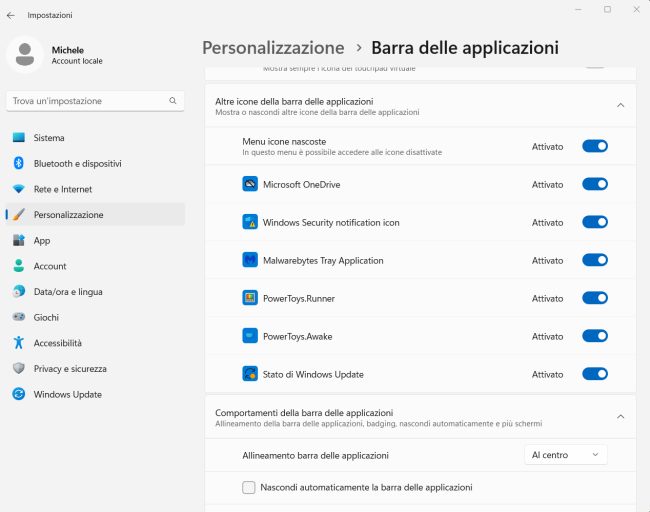Click the Rete e Internet wifi icon

[x=19, y=189]
